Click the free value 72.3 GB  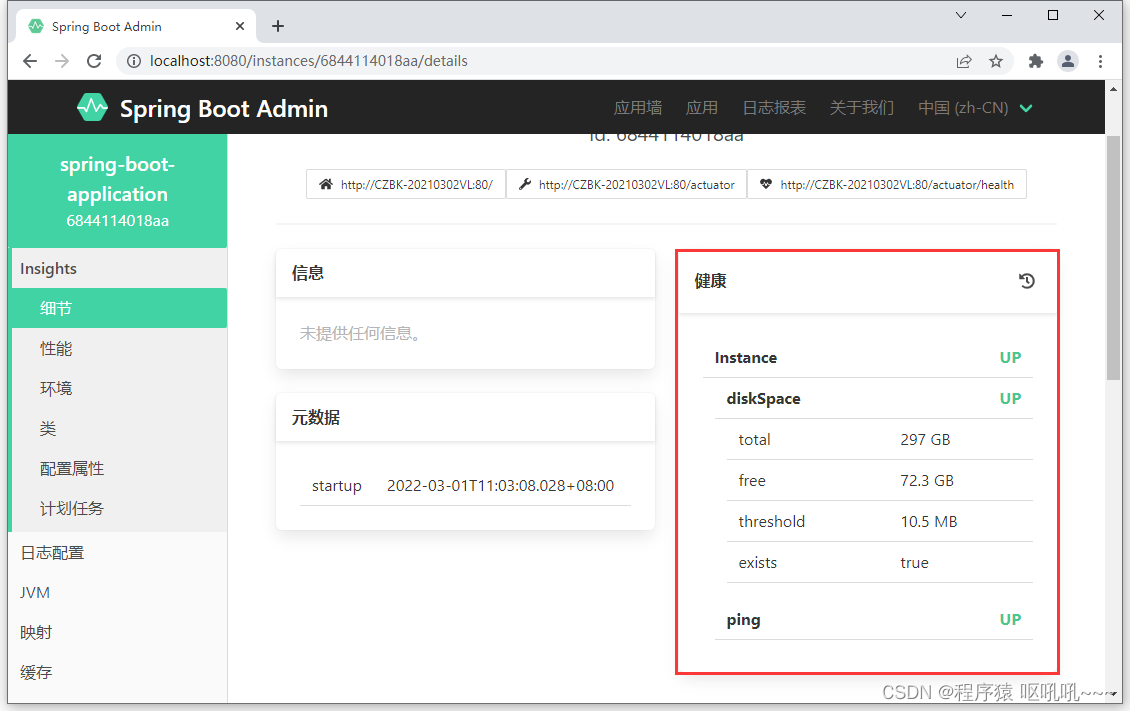[x=927, y=481]
